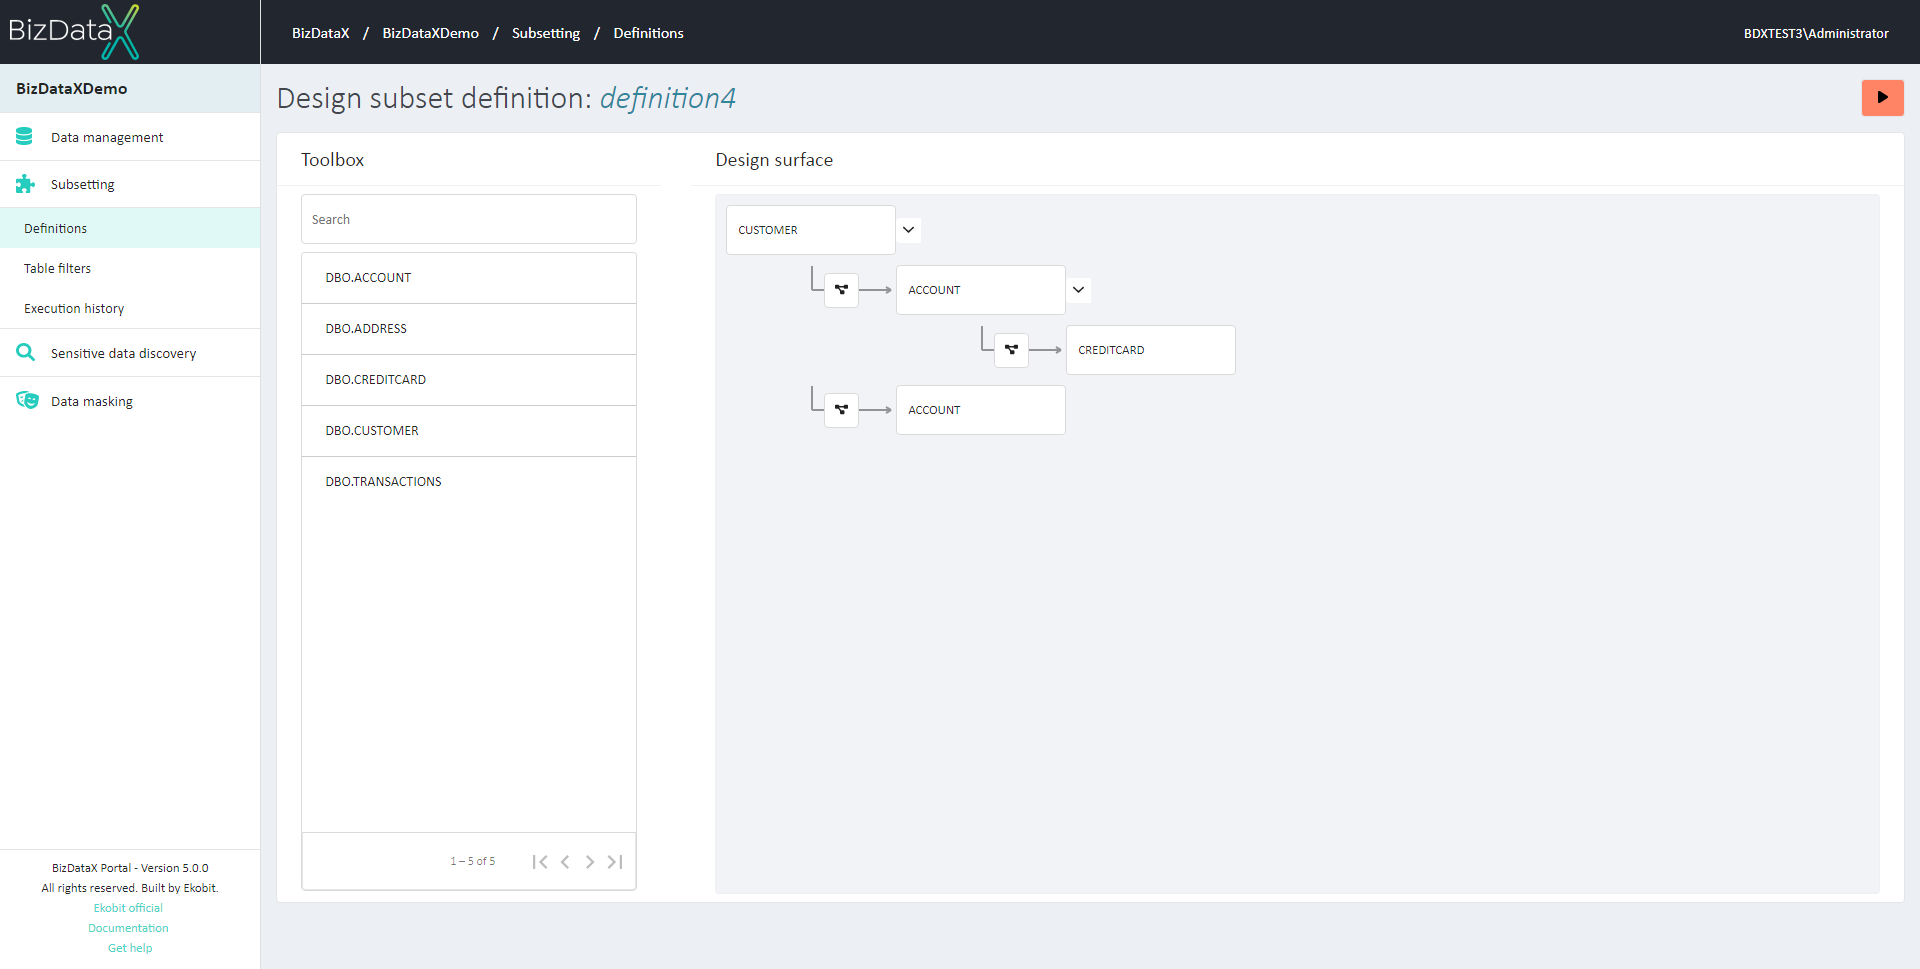Go to previous page in Toolbox pager

[x=565, y=862]
